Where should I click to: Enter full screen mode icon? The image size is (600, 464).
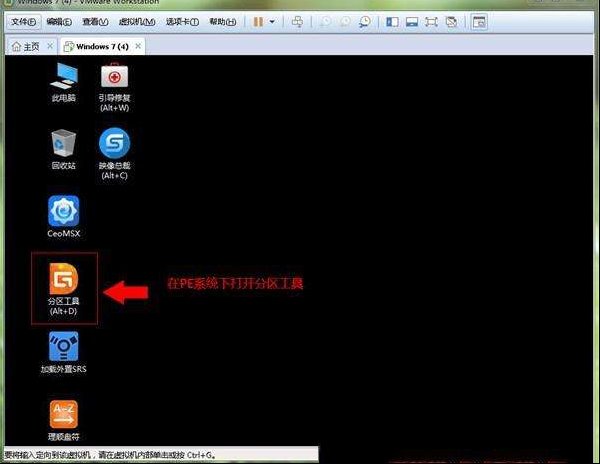[431, 22]
